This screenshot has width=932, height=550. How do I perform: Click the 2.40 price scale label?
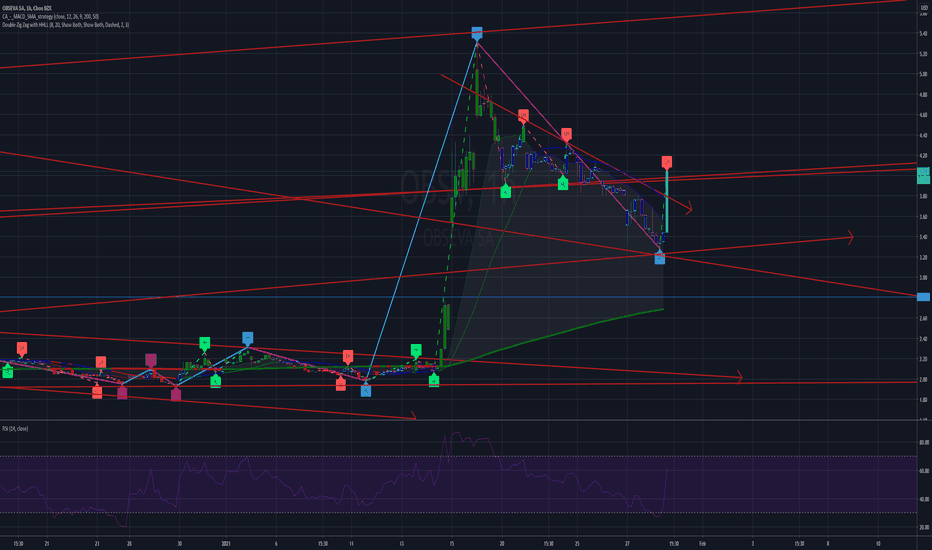[x=923, y=339]
